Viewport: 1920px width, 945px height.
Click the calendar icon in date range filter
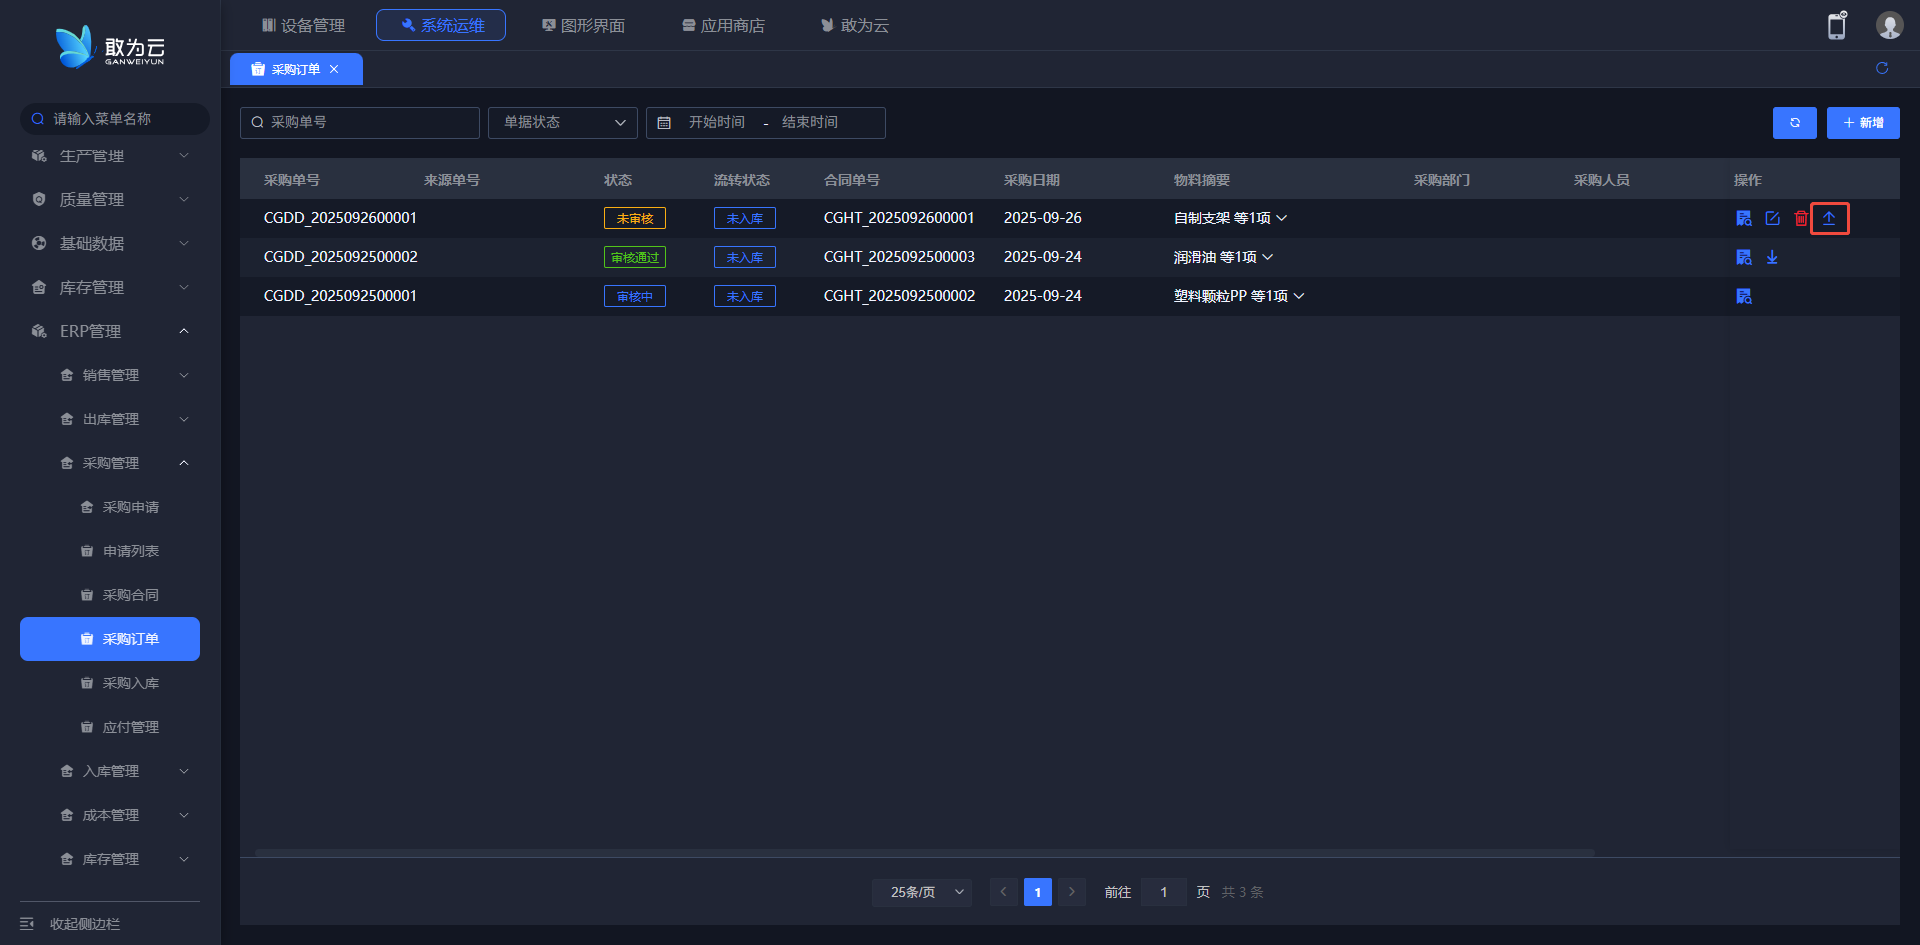pyautogui.click(x=664, y=123)
